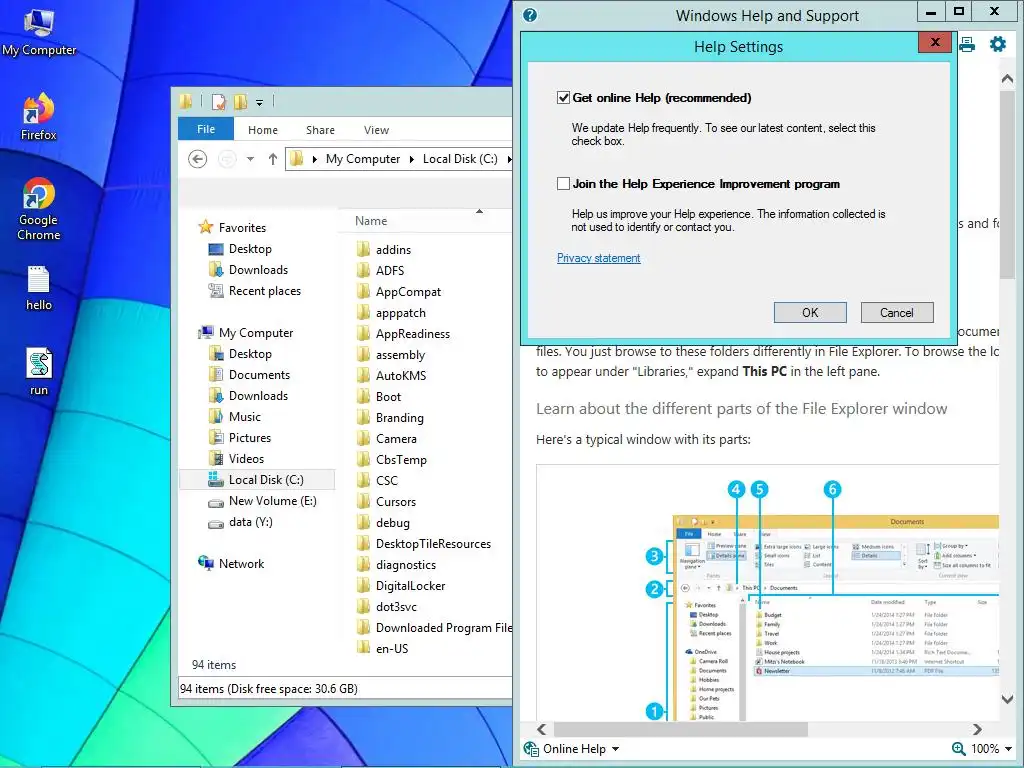Open the File tab in Explorer
Screen dimensions: 1024x768
[206, 129]
